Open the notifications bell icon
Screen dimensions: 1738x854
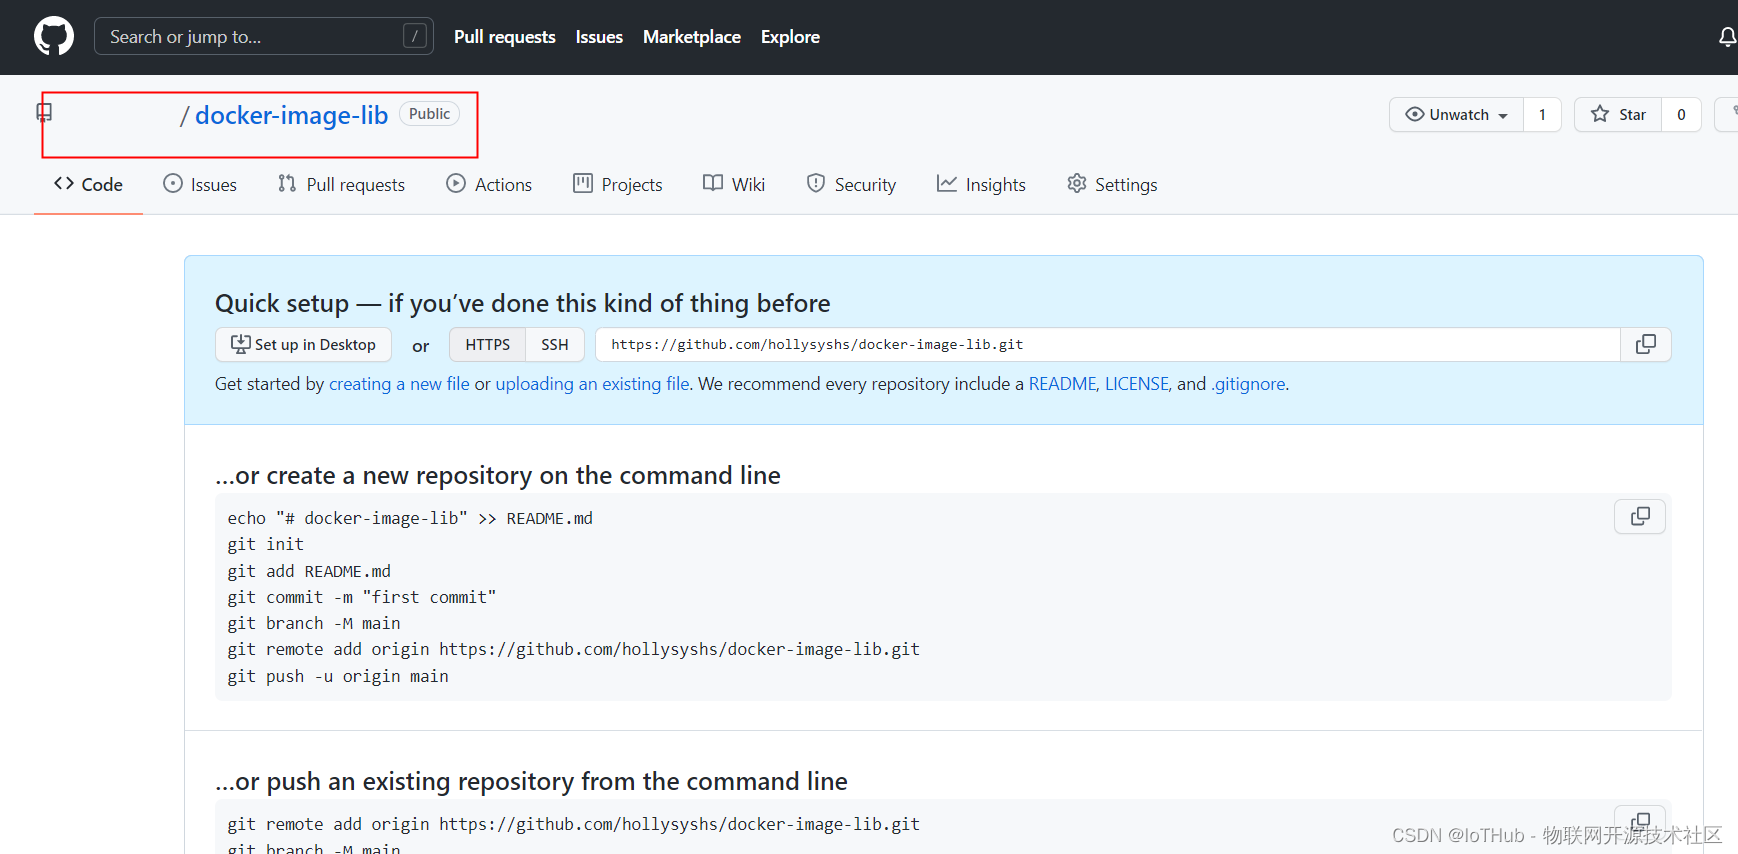pyautogui.click(x=1727, y=37)
